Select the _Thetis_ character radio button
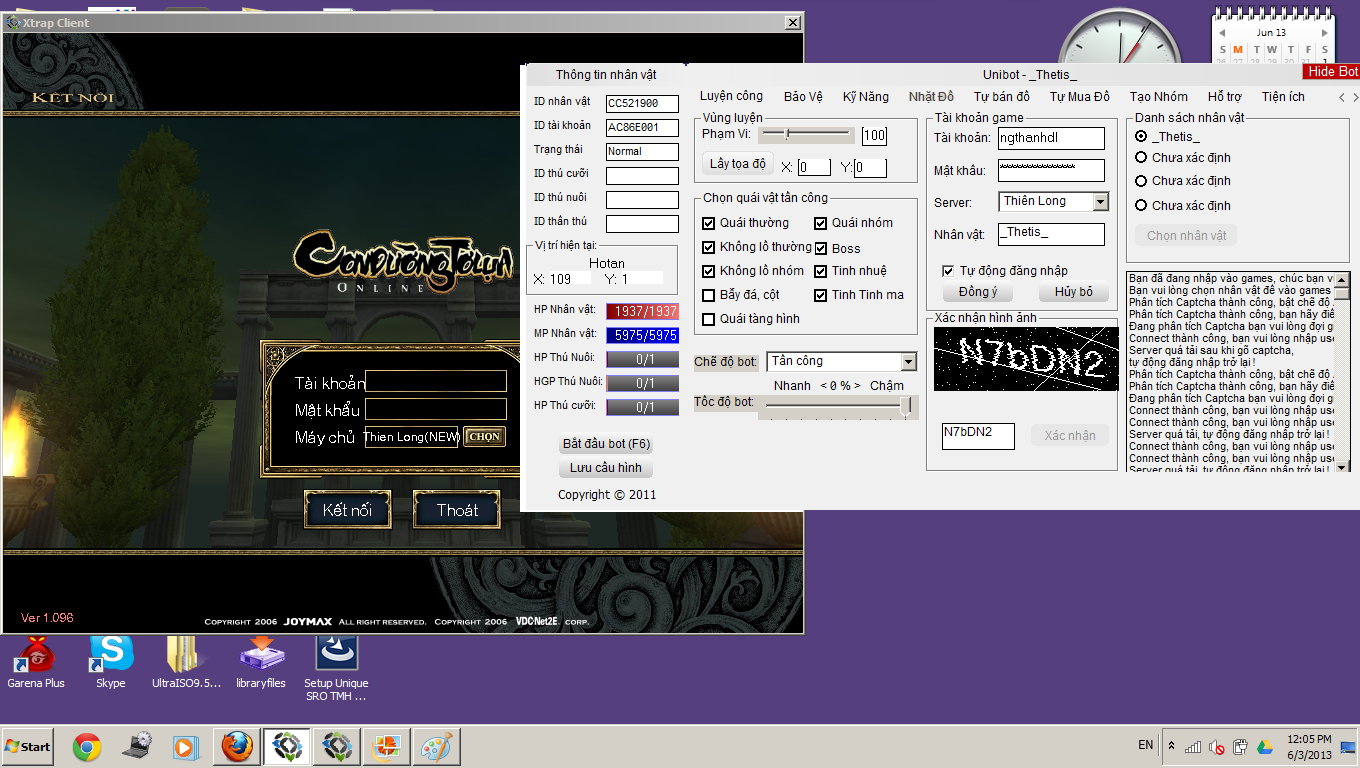This screenshot has width=1360, height=768. 1141,136
